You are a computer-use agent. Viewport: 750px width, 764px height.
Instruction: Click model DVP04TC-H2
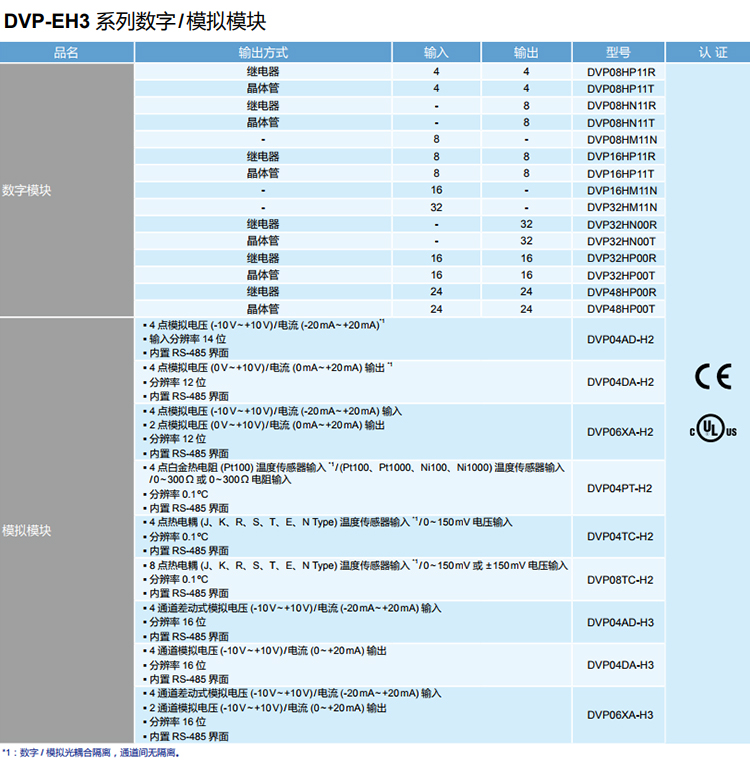620,536
